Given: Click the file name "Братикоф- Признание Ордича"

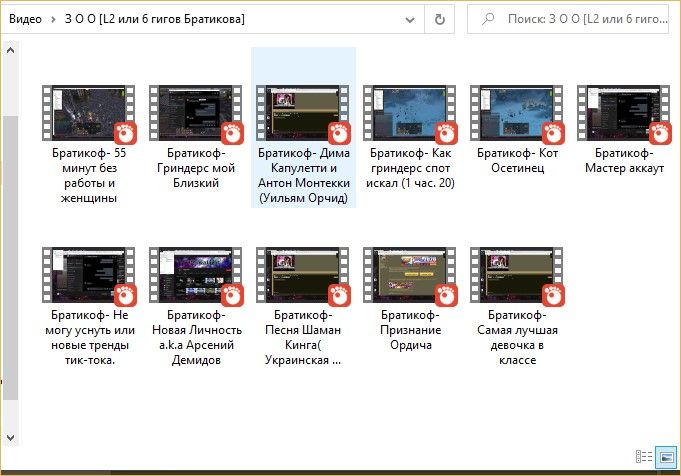Looking at the screenshot, I should tap(410, 330).
